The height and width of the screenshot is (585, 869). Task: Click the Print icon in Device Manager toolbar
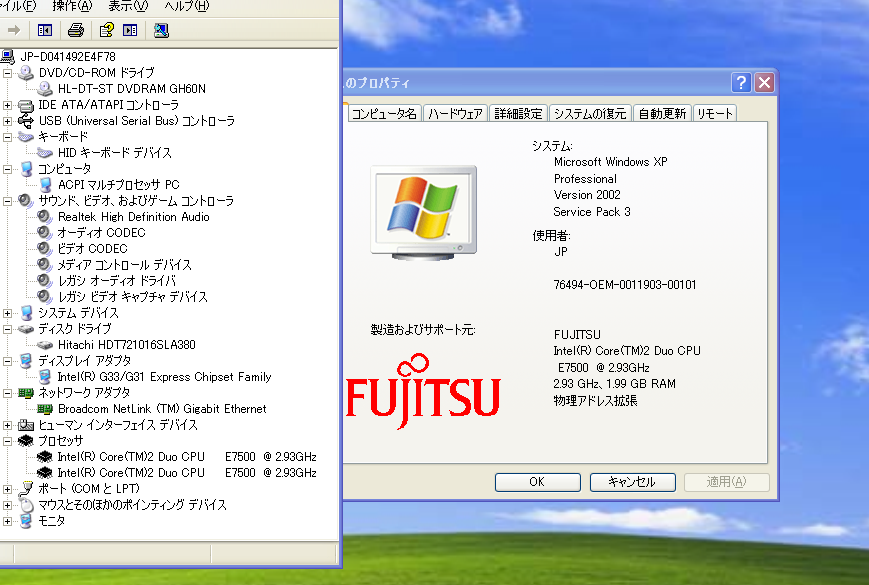click(x=76, y=30)
